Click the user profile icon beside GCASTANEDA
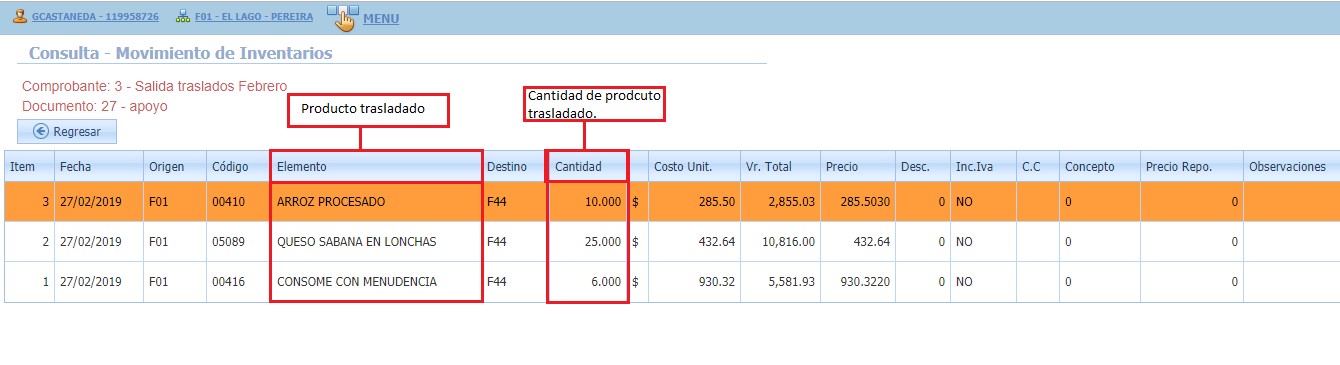This screenshot has width=1340, height=365. pos(19,17)
